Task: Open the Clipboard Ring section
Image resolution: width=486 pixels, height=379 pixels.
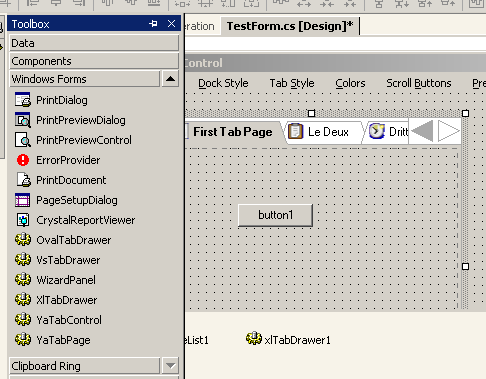Action: coord(85,366)
